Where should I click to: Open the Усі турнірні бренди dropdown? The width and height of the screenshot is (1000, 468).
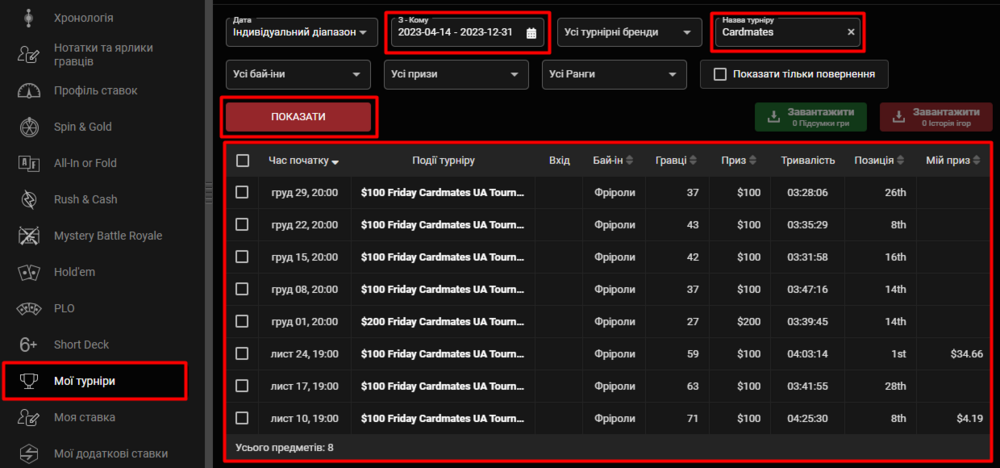tap(629, 32)
